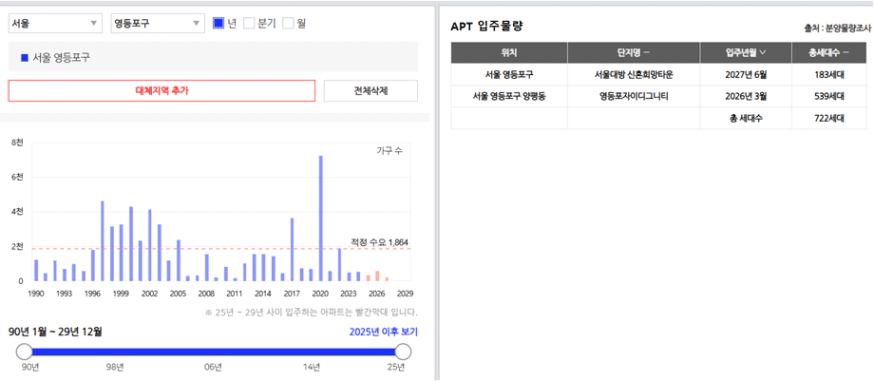Click the red 2026 bar in chart

point(377,276)
